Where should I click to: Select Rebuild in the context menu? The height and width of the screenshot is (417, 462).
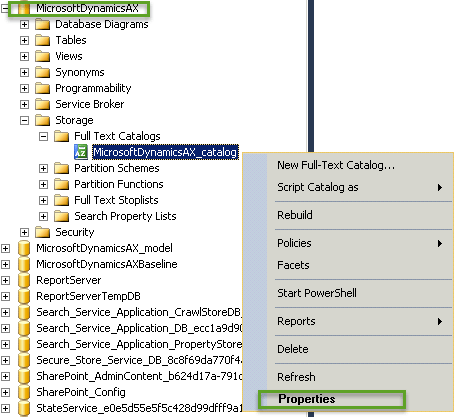(295, 215)
